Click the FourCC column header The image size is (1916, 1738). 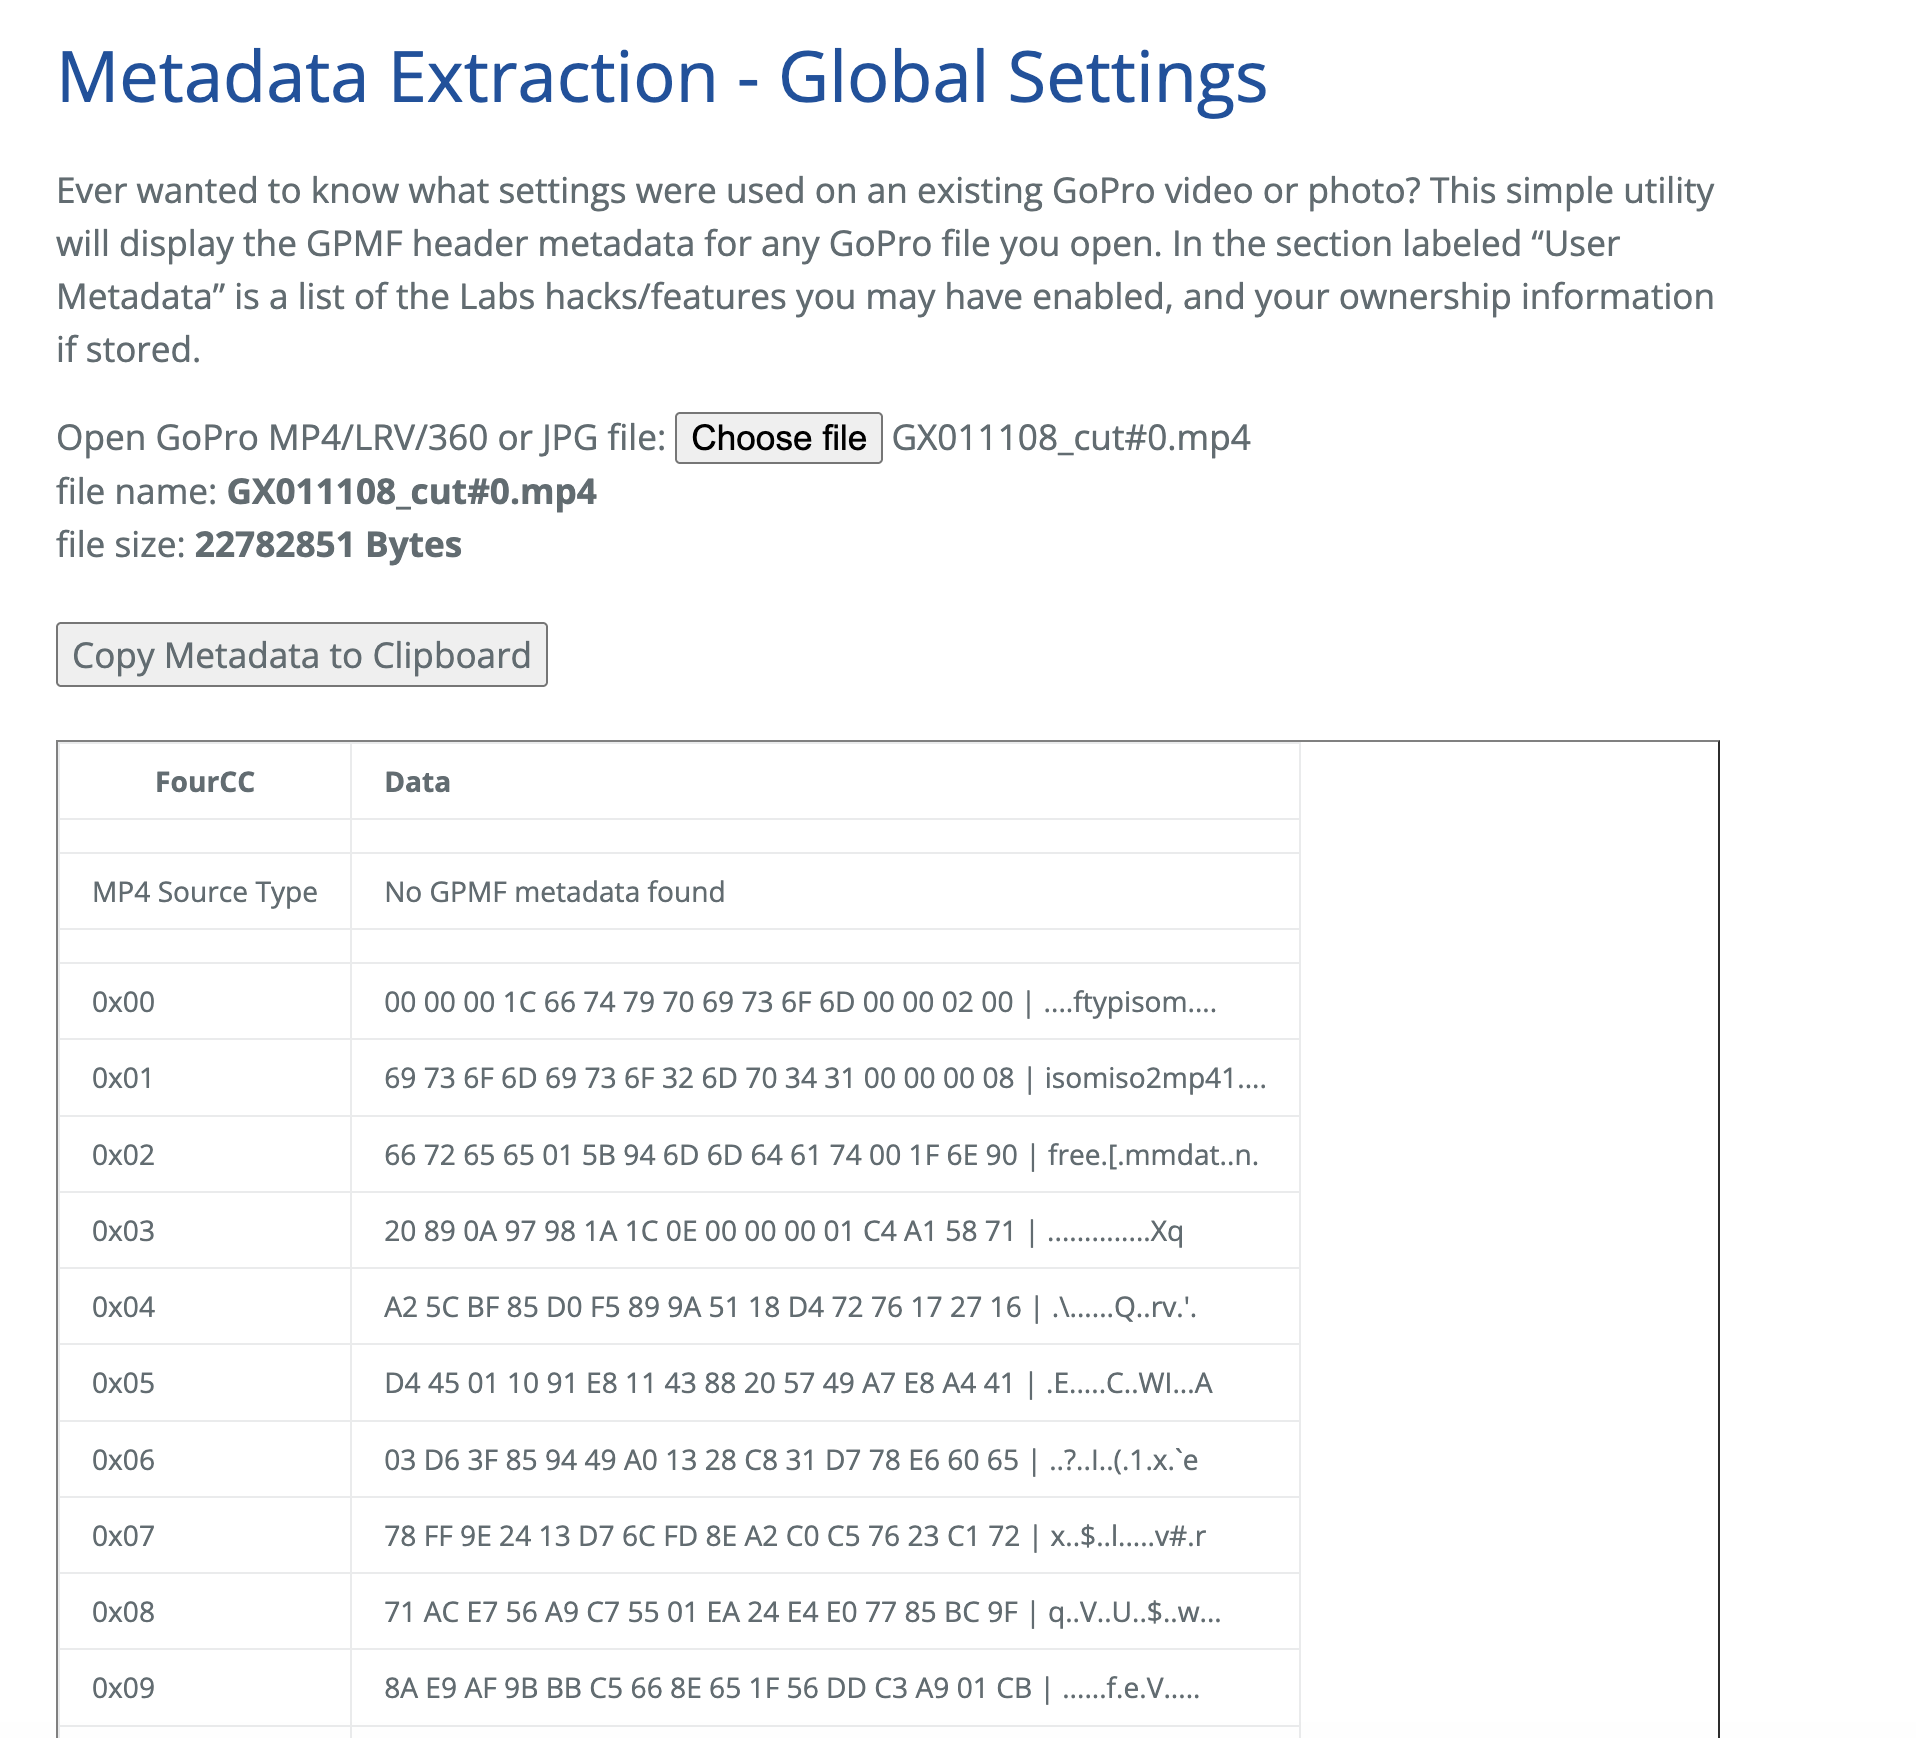click(x=205, y=782)
